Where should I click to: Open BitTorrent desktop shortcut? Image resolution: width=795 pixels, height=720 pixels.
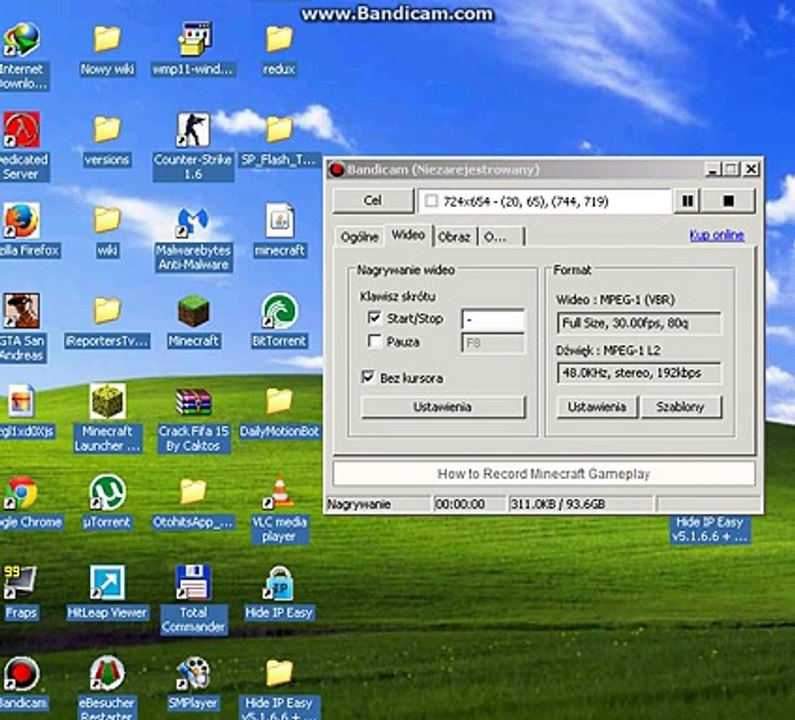[x=280, y=311]
